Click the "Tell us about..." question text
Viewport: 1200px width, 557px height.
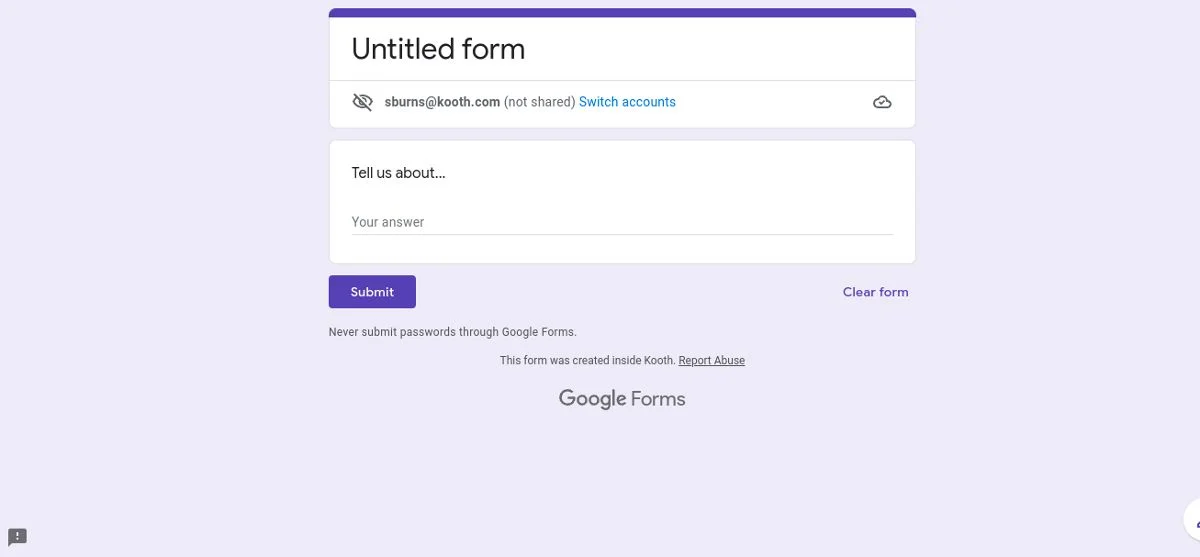pyautogui.click(x=398, y=173)
